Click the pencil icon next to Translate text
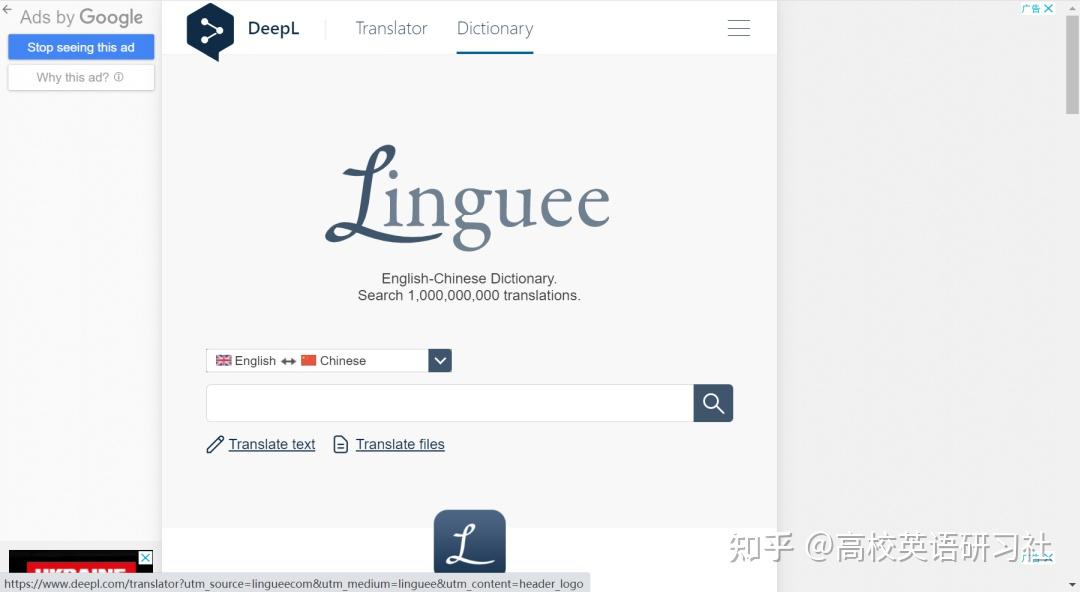This screenshot has height=592, width=1080. point(214,444)
